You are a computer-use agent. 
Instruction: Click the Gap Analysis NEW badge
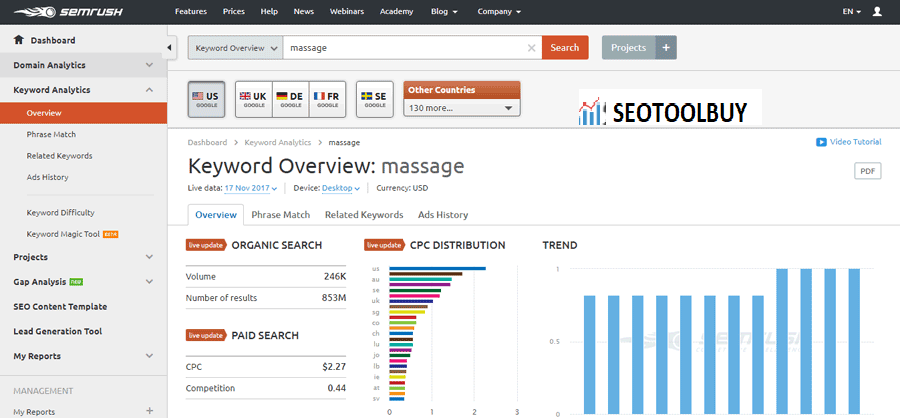click(77, 282)
